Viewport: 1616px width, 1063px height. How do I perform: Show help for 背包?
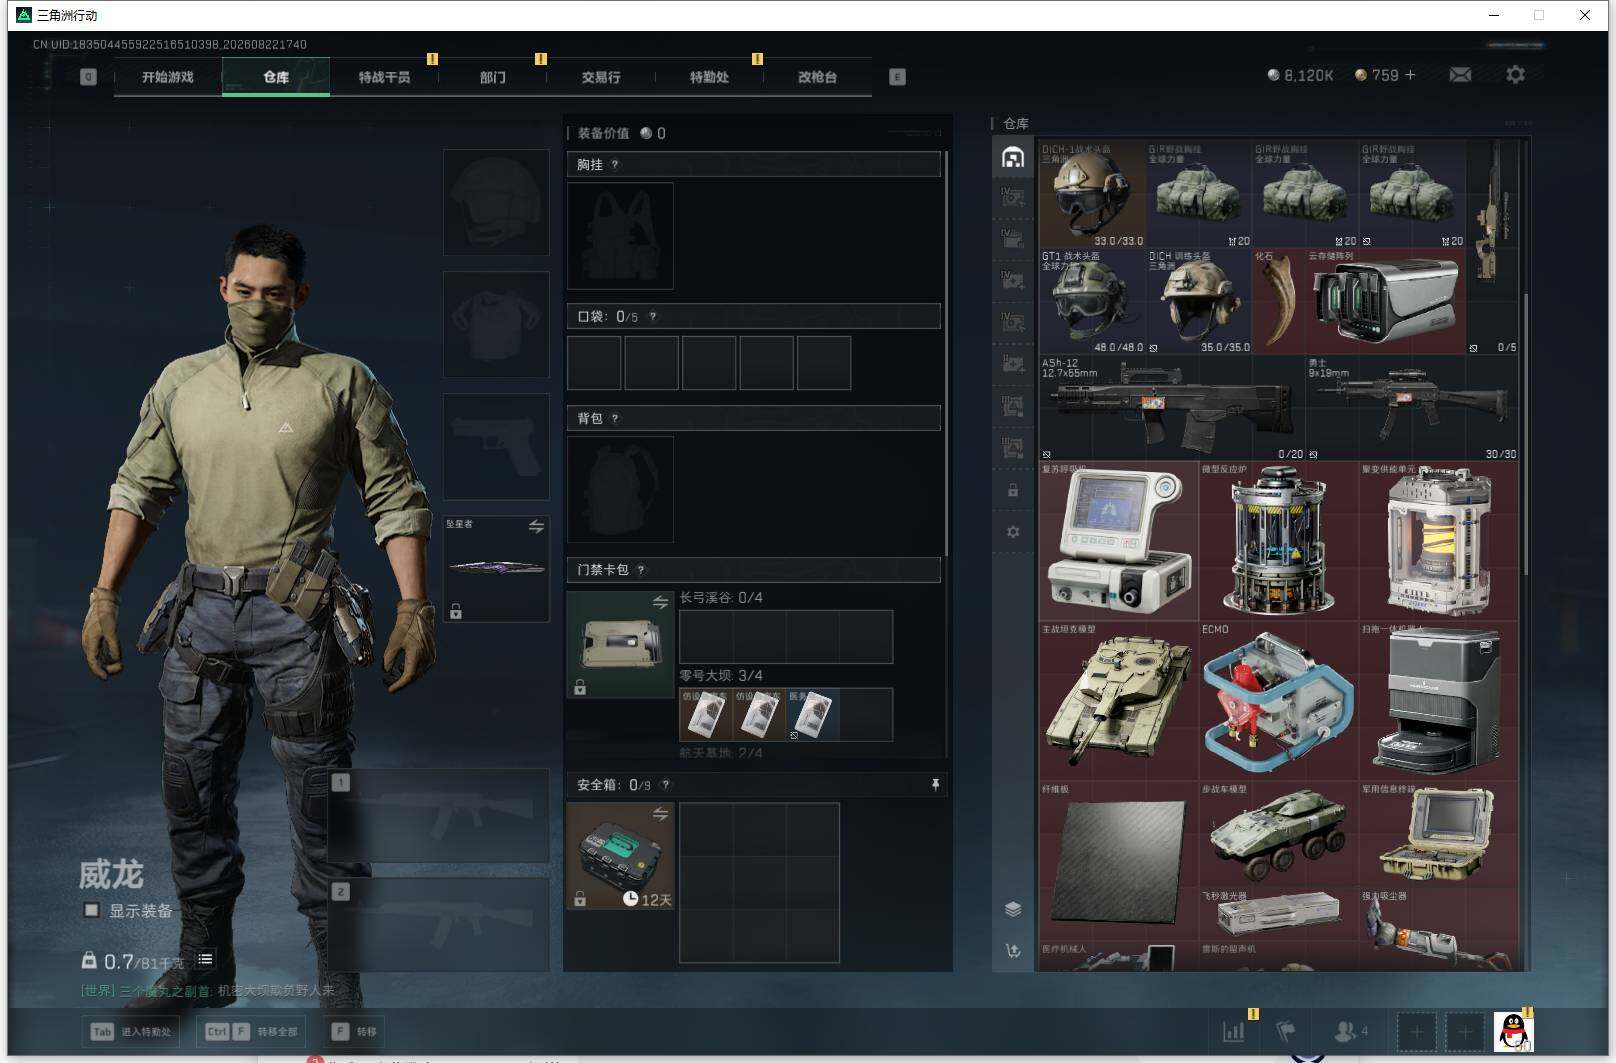coord(615,419)
